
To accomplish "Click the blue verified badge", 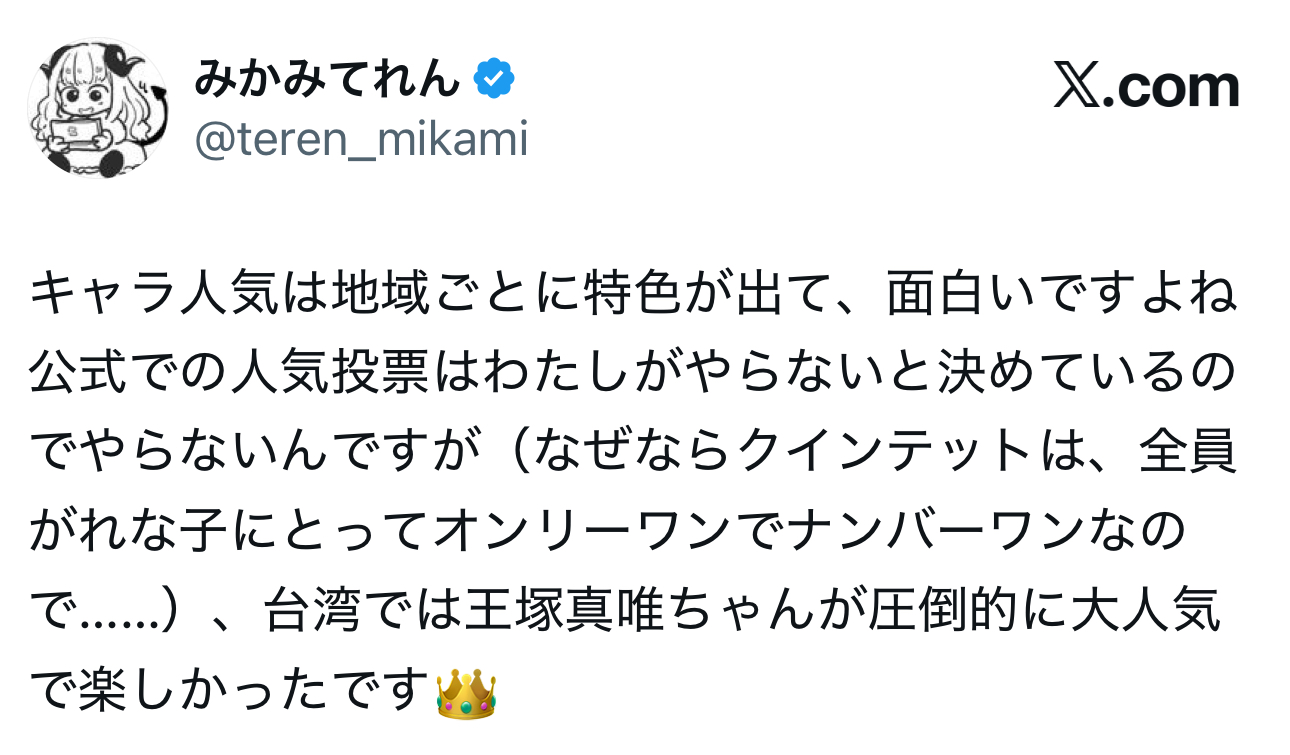I will click(x=494, y=79).
